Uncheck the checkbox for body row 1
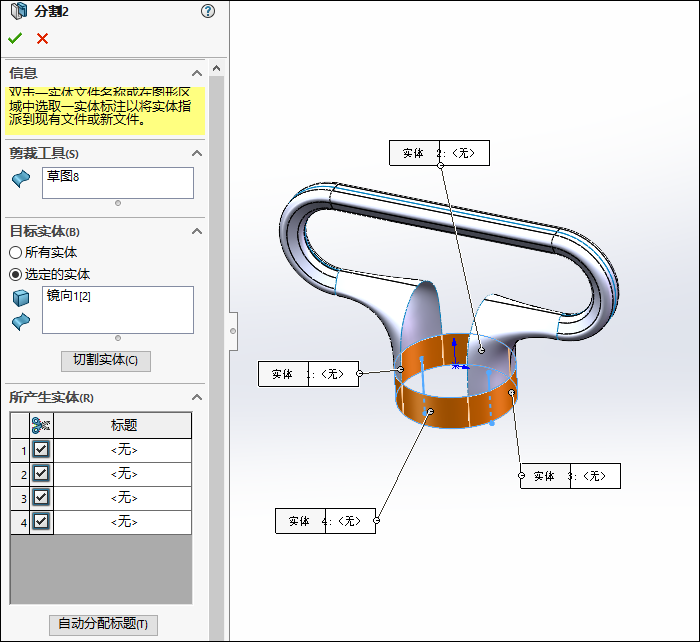Image resolution: width=700 pixels, height=642 pixels. click(x=41, y=450)
